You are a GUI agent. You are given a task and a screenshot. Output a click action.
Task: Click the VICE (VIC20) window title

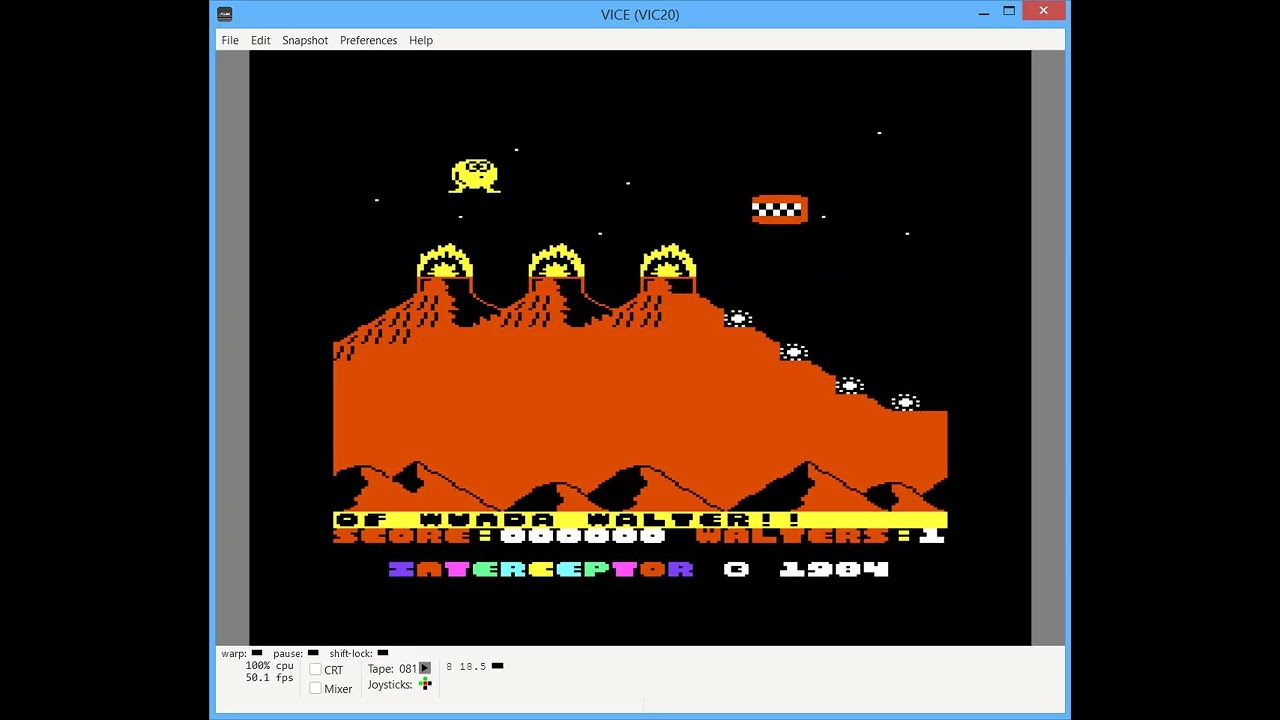[x=640, y=14]
